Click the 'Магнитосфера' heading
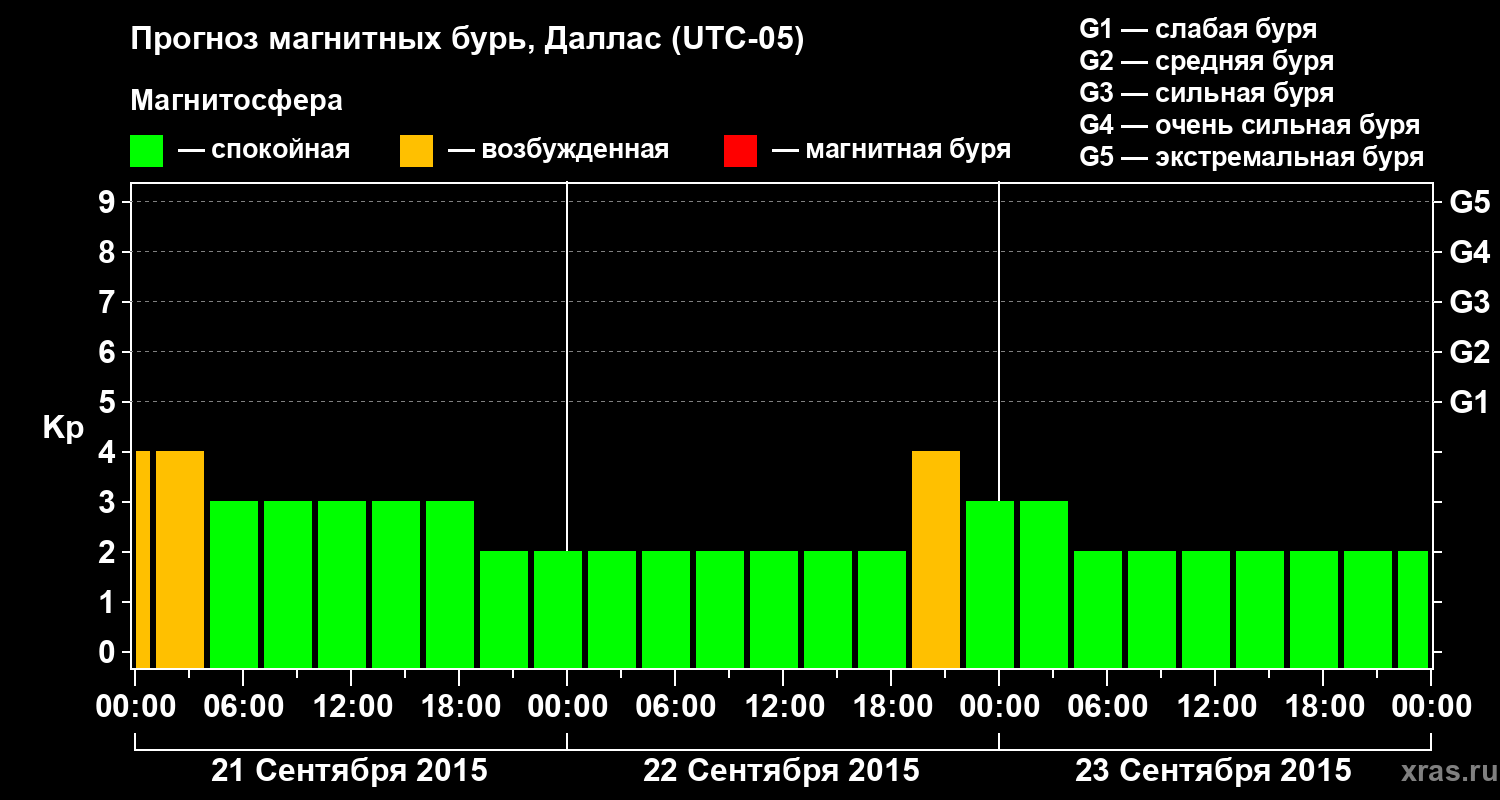1500x800 pixels. coord(237,101)
